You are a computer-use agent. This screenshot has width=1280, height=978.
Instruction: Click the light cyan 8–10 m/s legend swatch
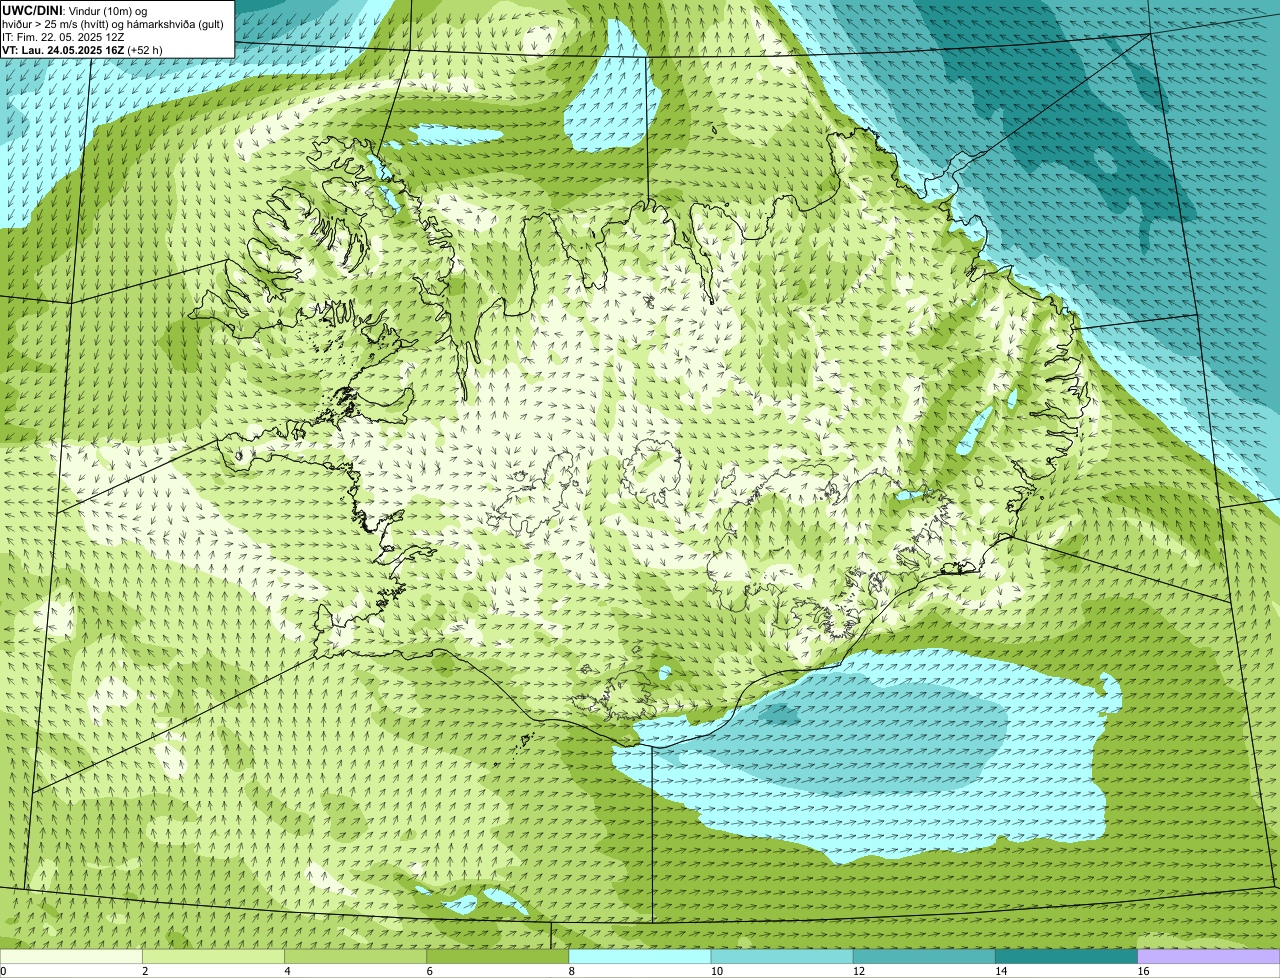pyautogui.click(x=640, y=957)
